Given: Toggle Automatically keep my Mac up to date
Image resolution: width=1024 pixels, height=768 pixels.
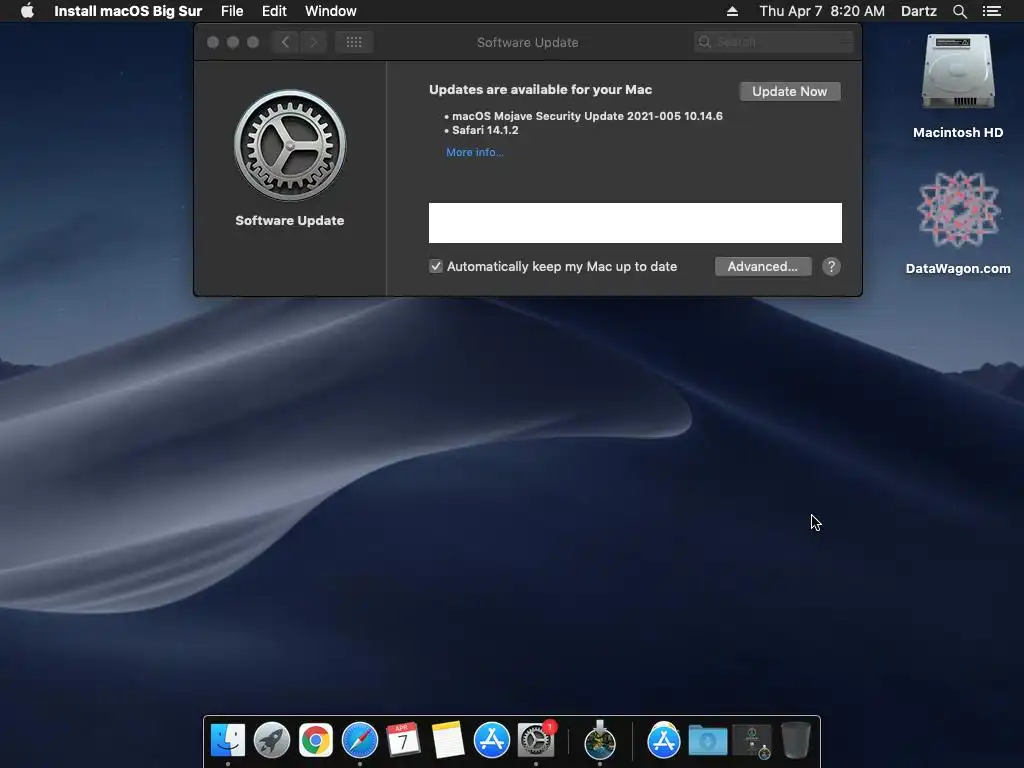Looking at the screenshot, I should coord(436,266).
